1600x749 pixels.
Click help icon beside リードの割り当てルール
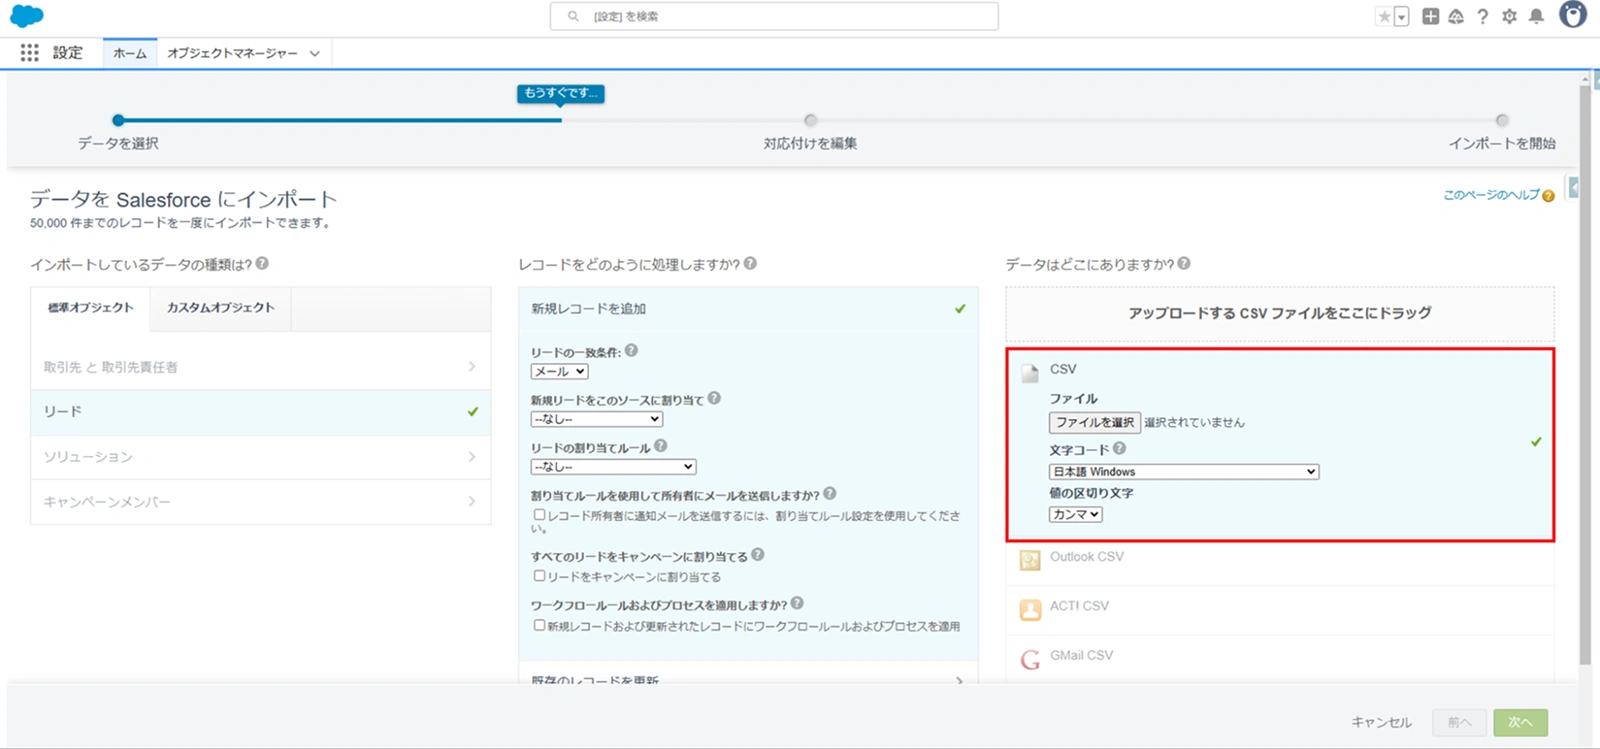(x=661, y=446)
